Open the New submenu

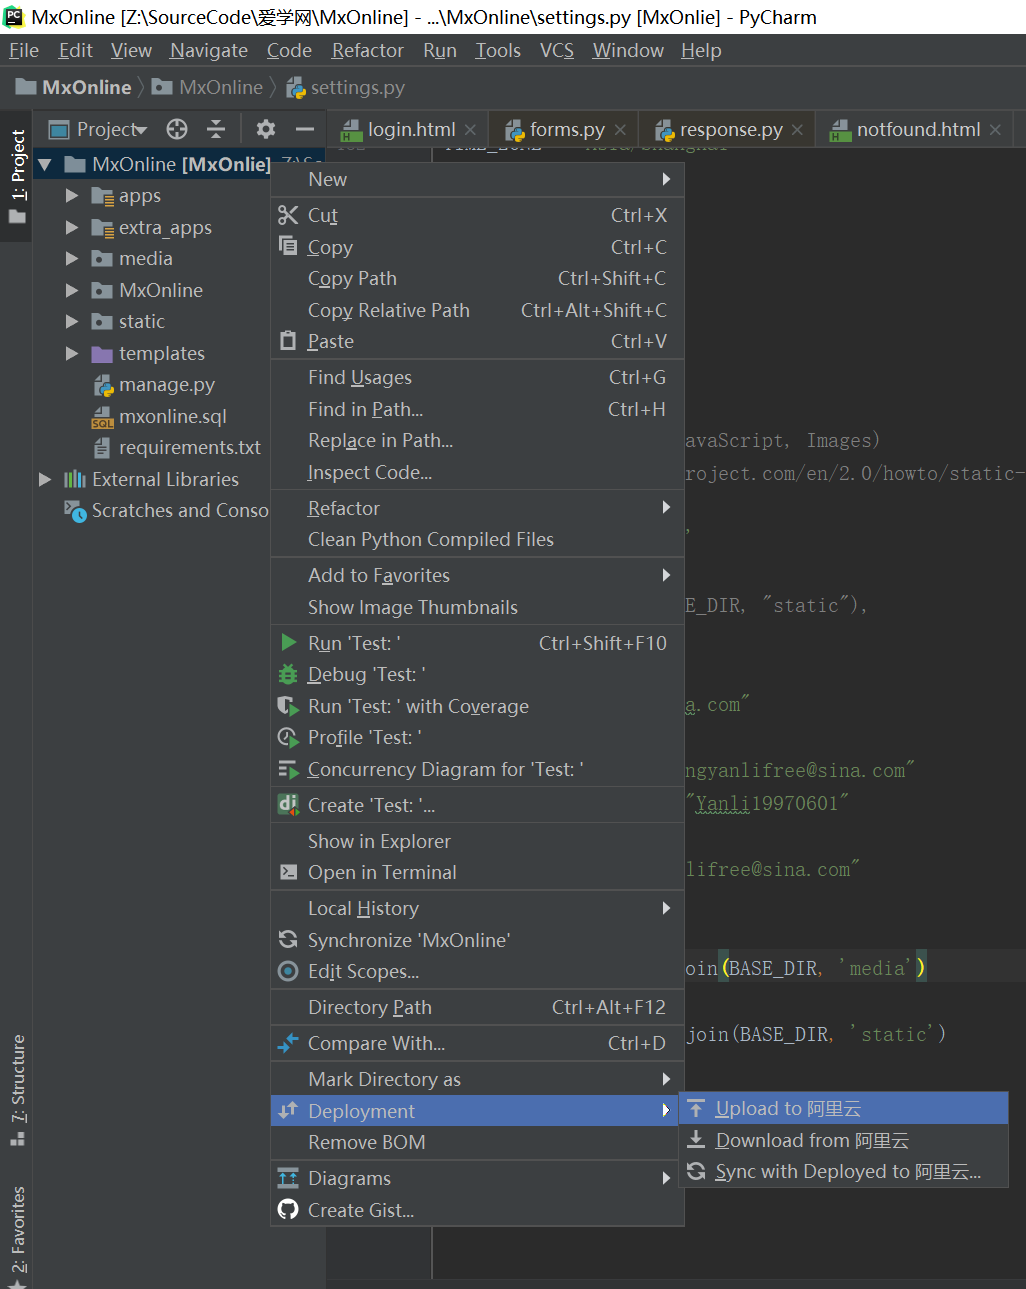pyautogui.click(x=477, y=179)
